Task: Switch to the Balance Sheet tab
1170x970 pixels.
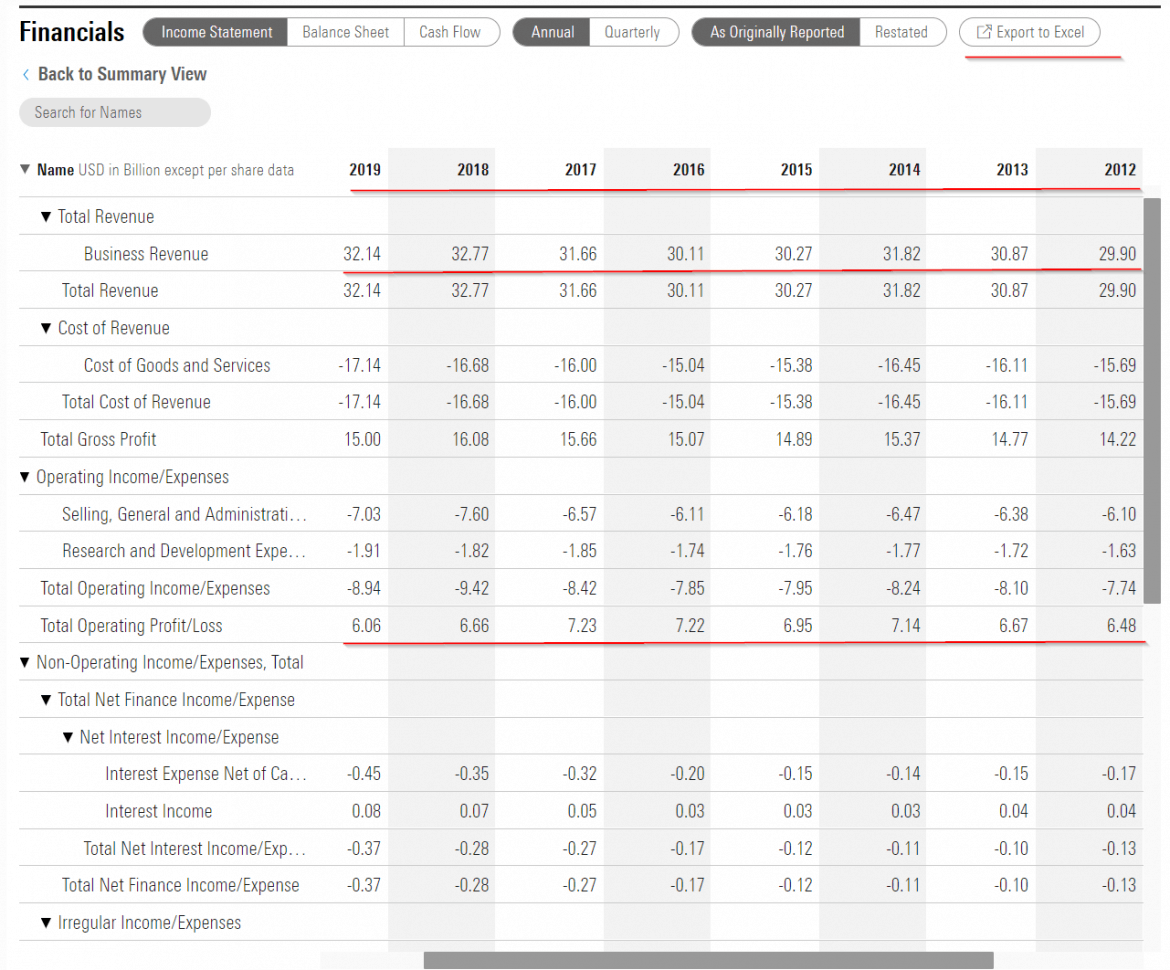Action: 345,31
